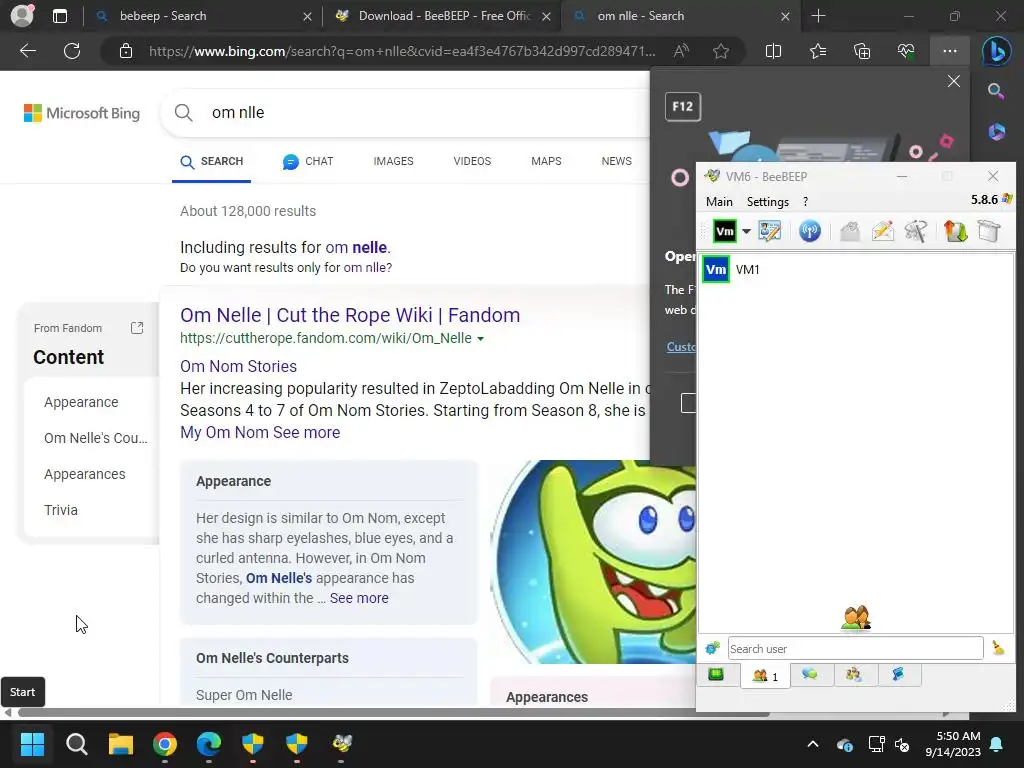This screenshot has height=768, width=1024.
Task: Open the CHAT tab on Bing
Action: [x=308, y=161]
